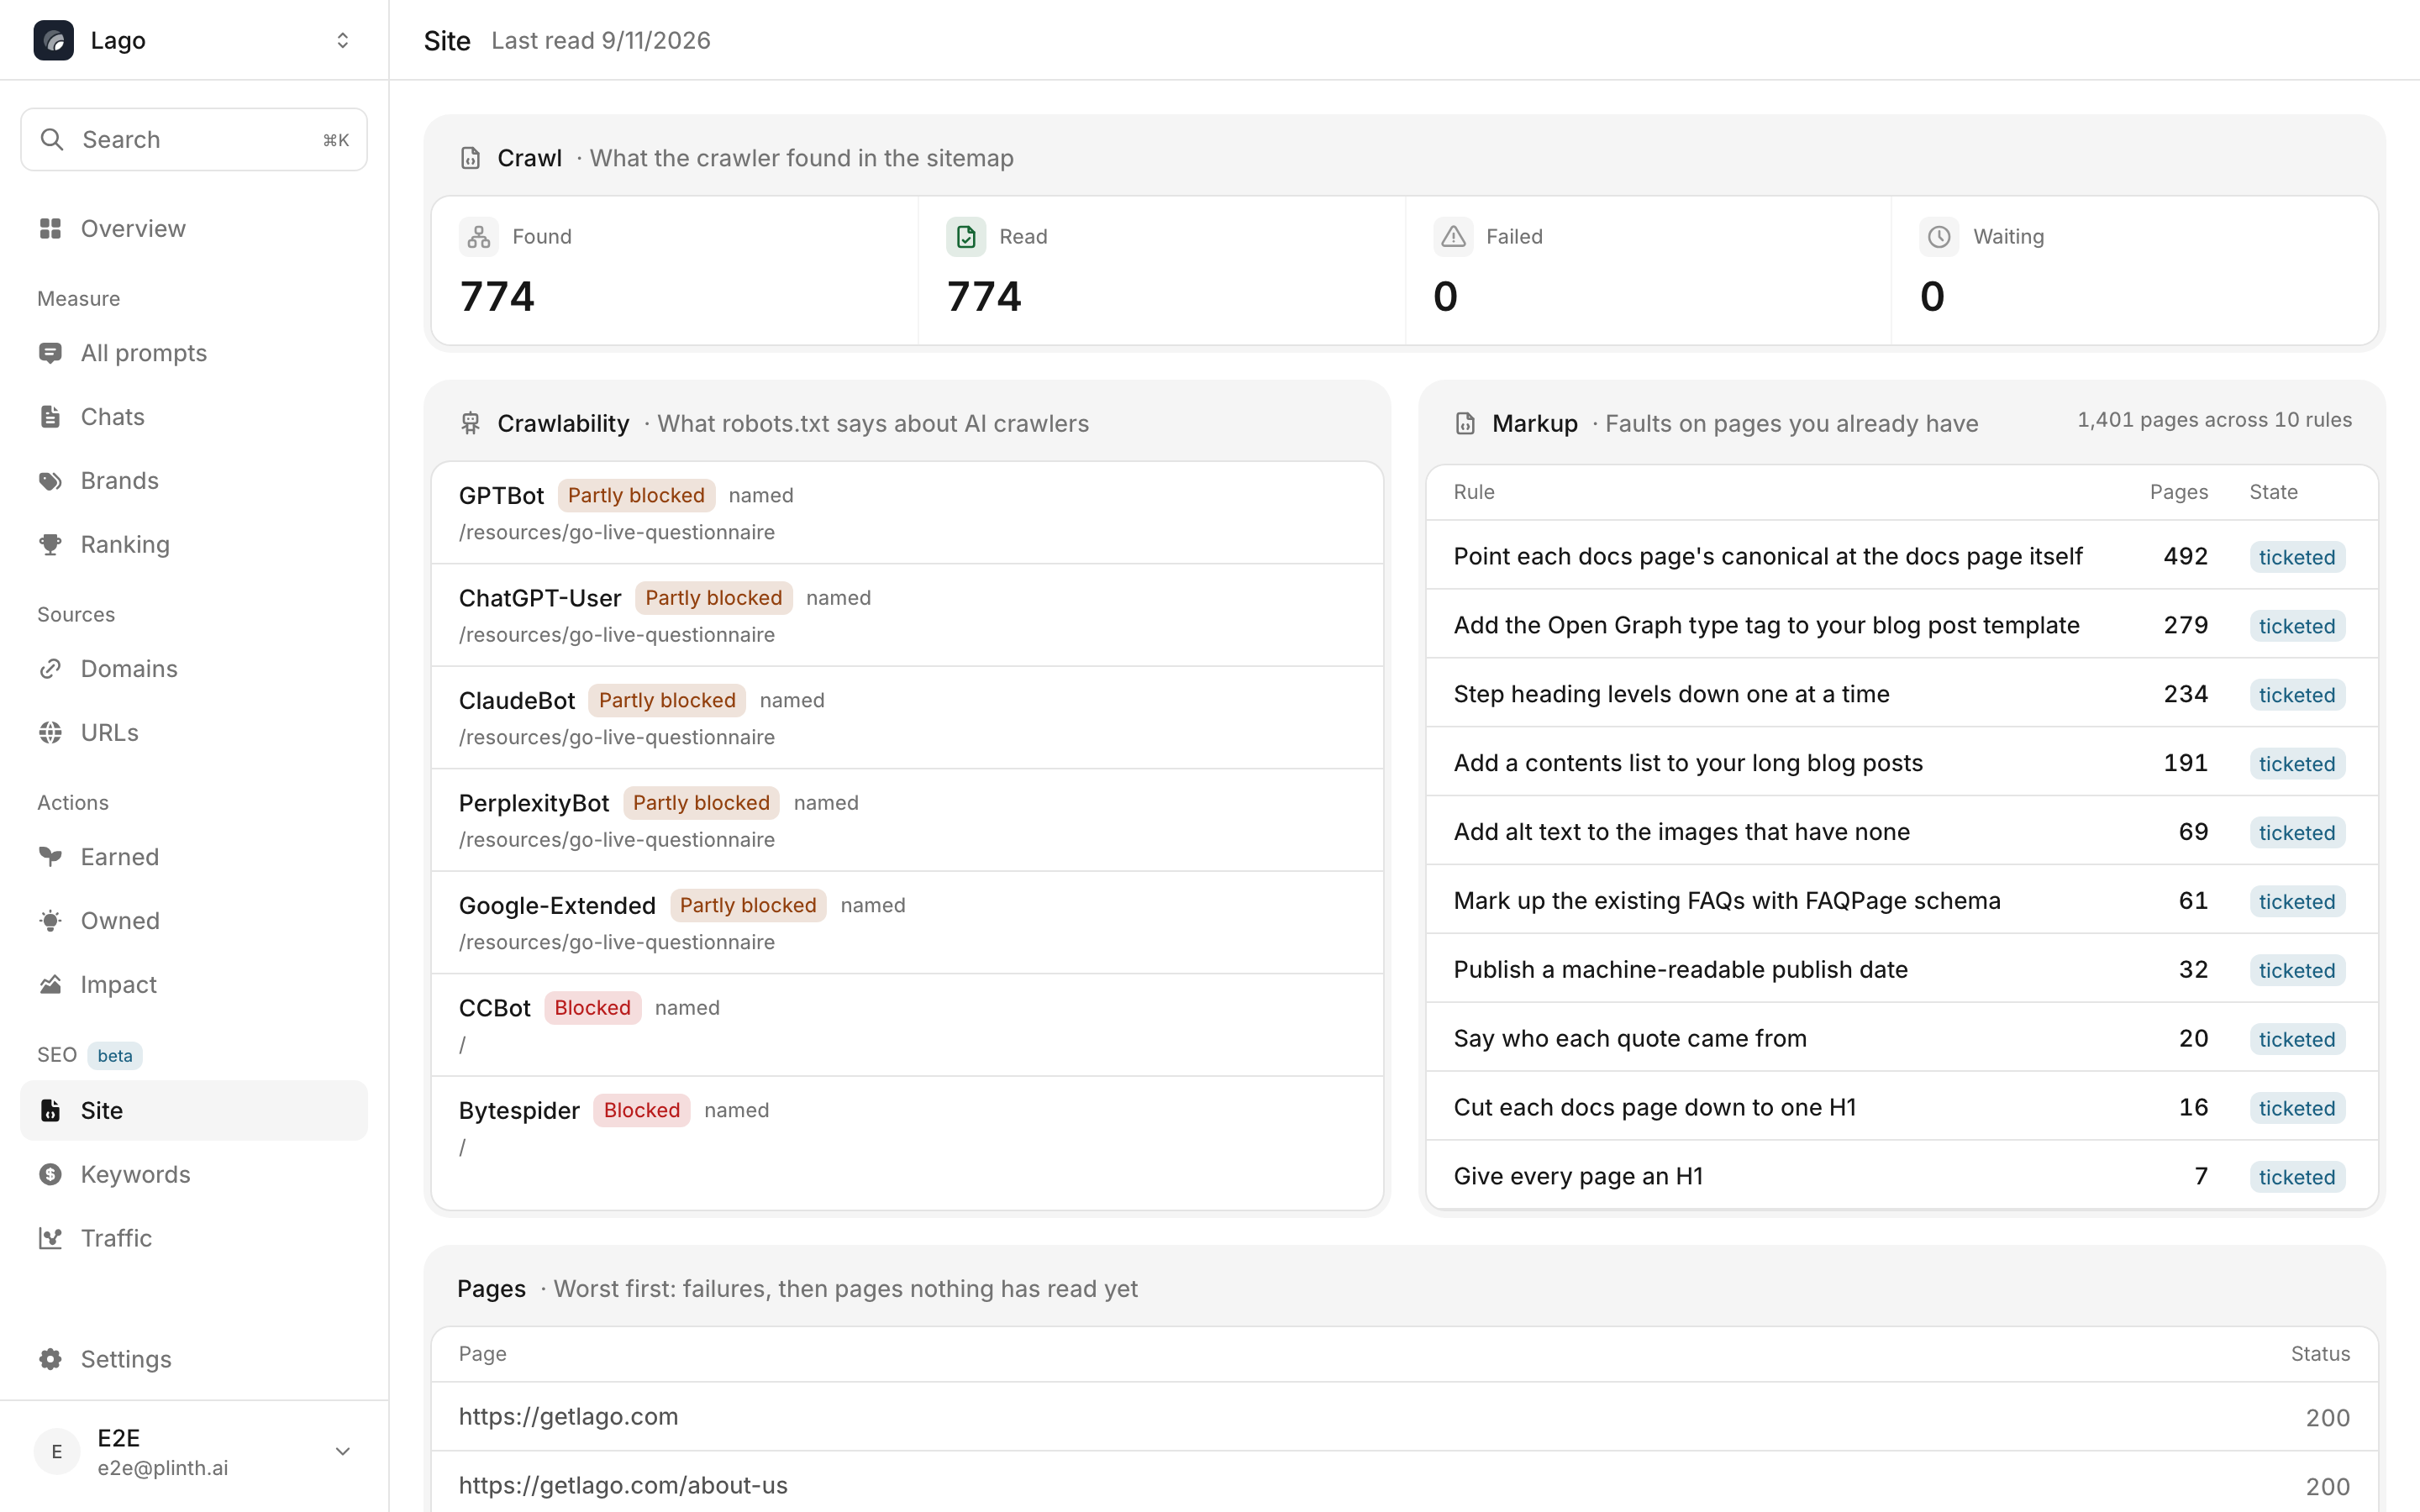
Task: Focus the Search input field
Action: coord(194,139)
